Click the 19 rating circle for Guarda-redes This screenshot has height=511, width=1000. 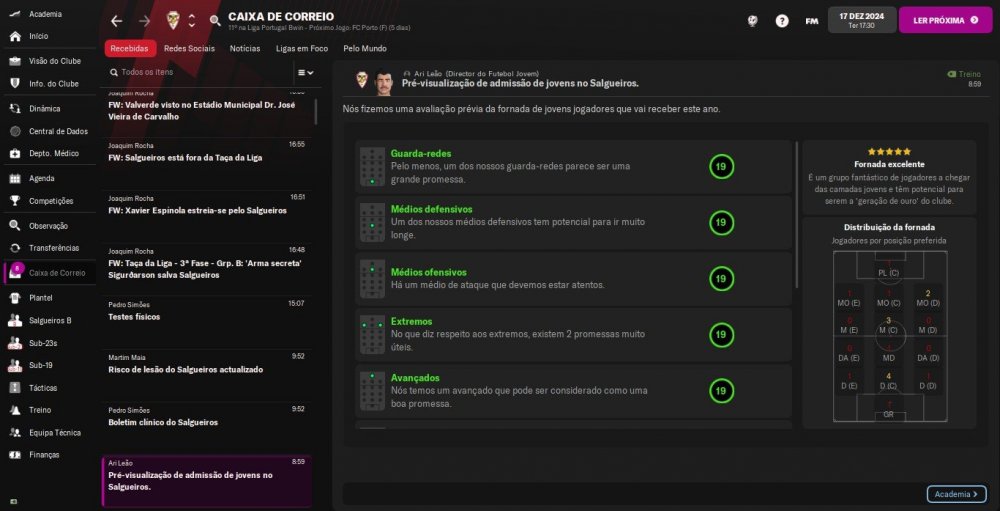pos(721,167)
